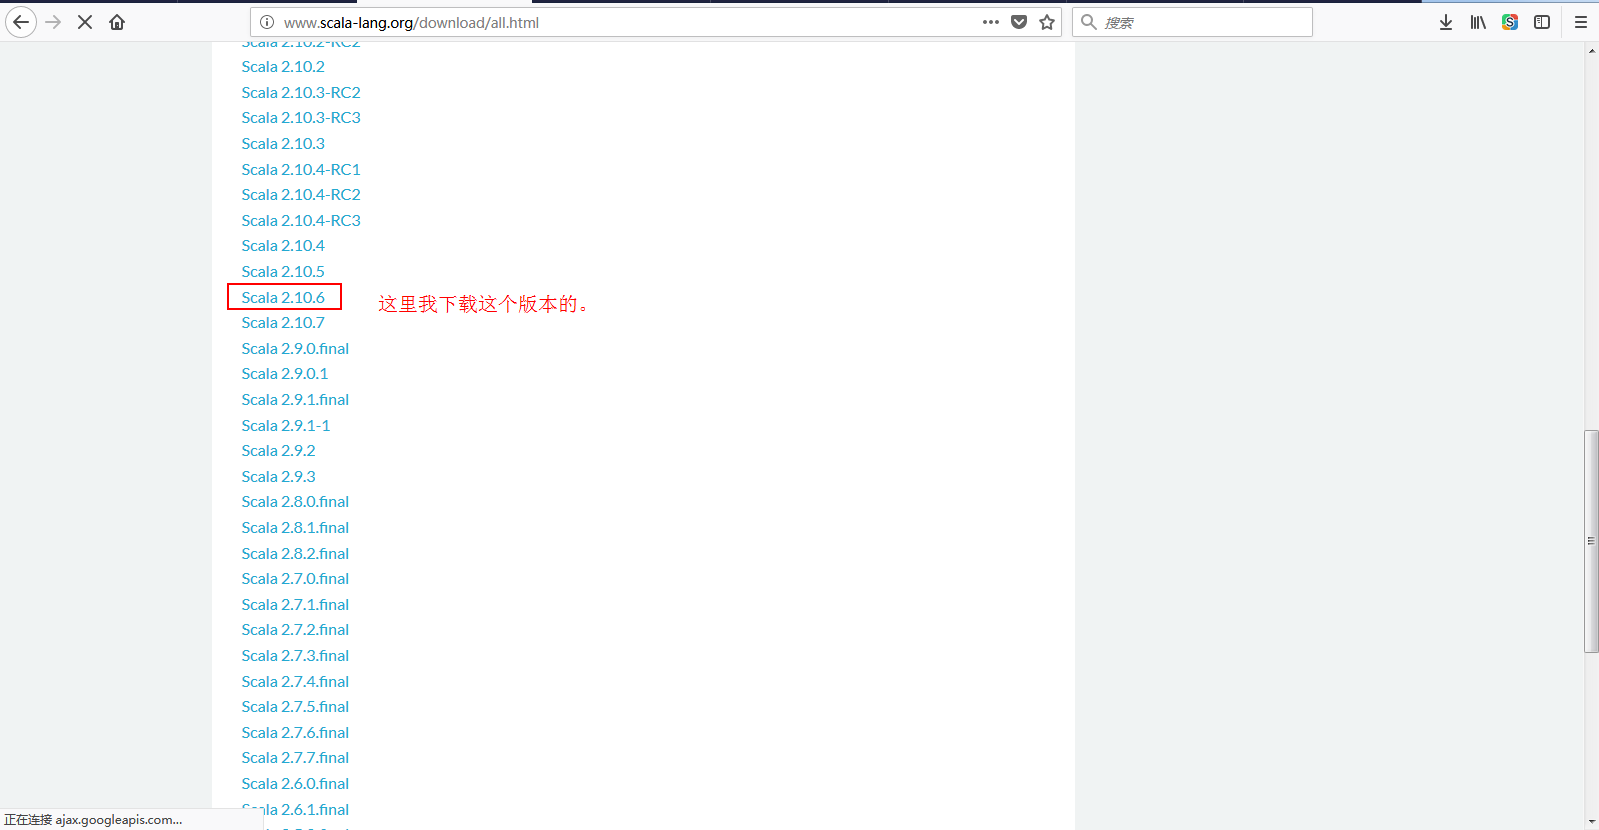
Task: Open Scala 2.7.0.final
Action: (x=295, y=579)
